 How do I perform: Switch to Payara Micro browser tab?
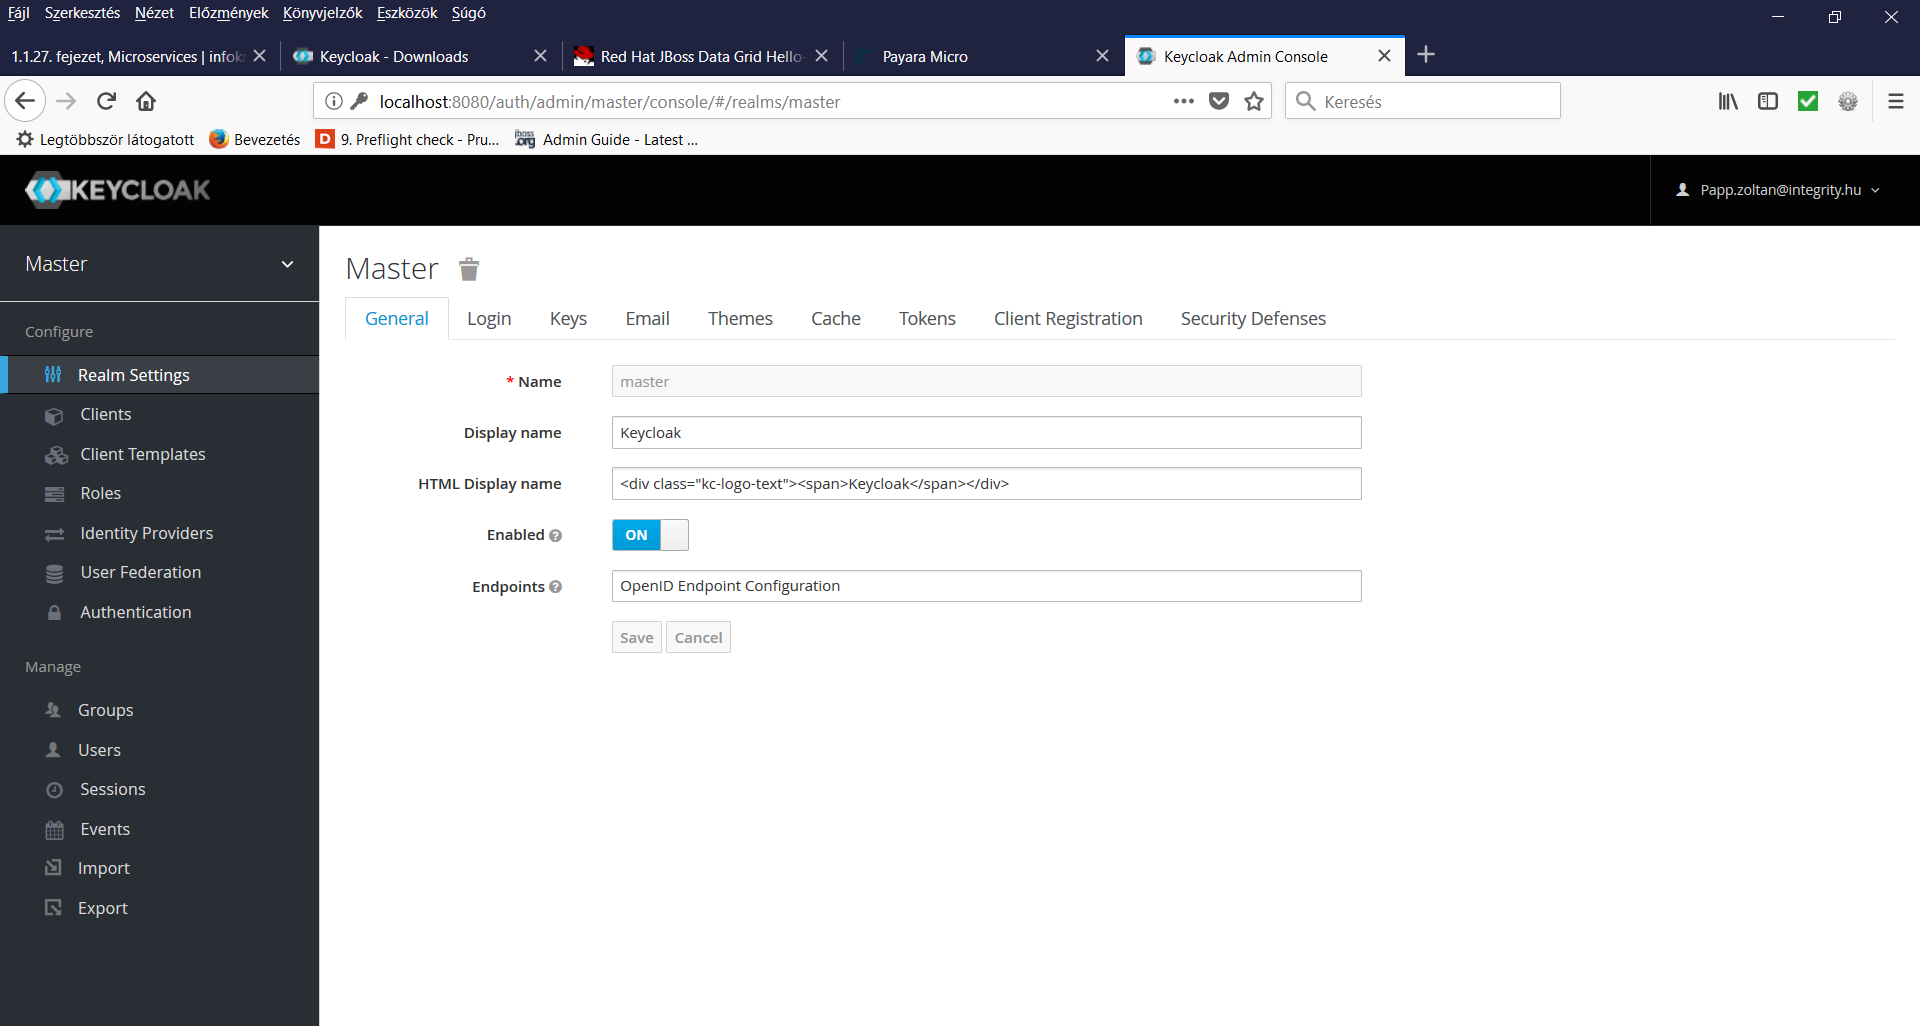click(982, 57)
